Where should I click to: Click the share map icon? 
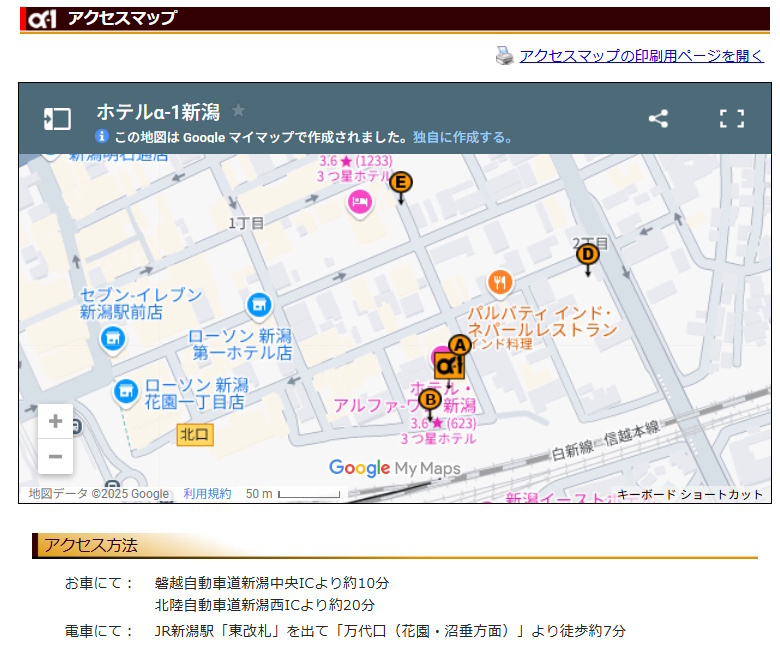coord(658,119)
